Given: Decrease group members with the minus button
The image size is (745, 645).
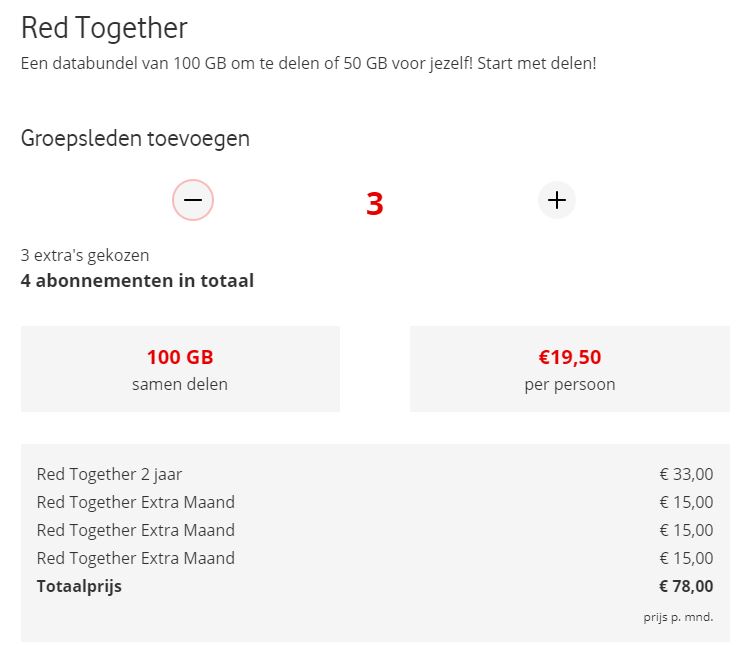Looking at the screenshot, I should [193, 201].
